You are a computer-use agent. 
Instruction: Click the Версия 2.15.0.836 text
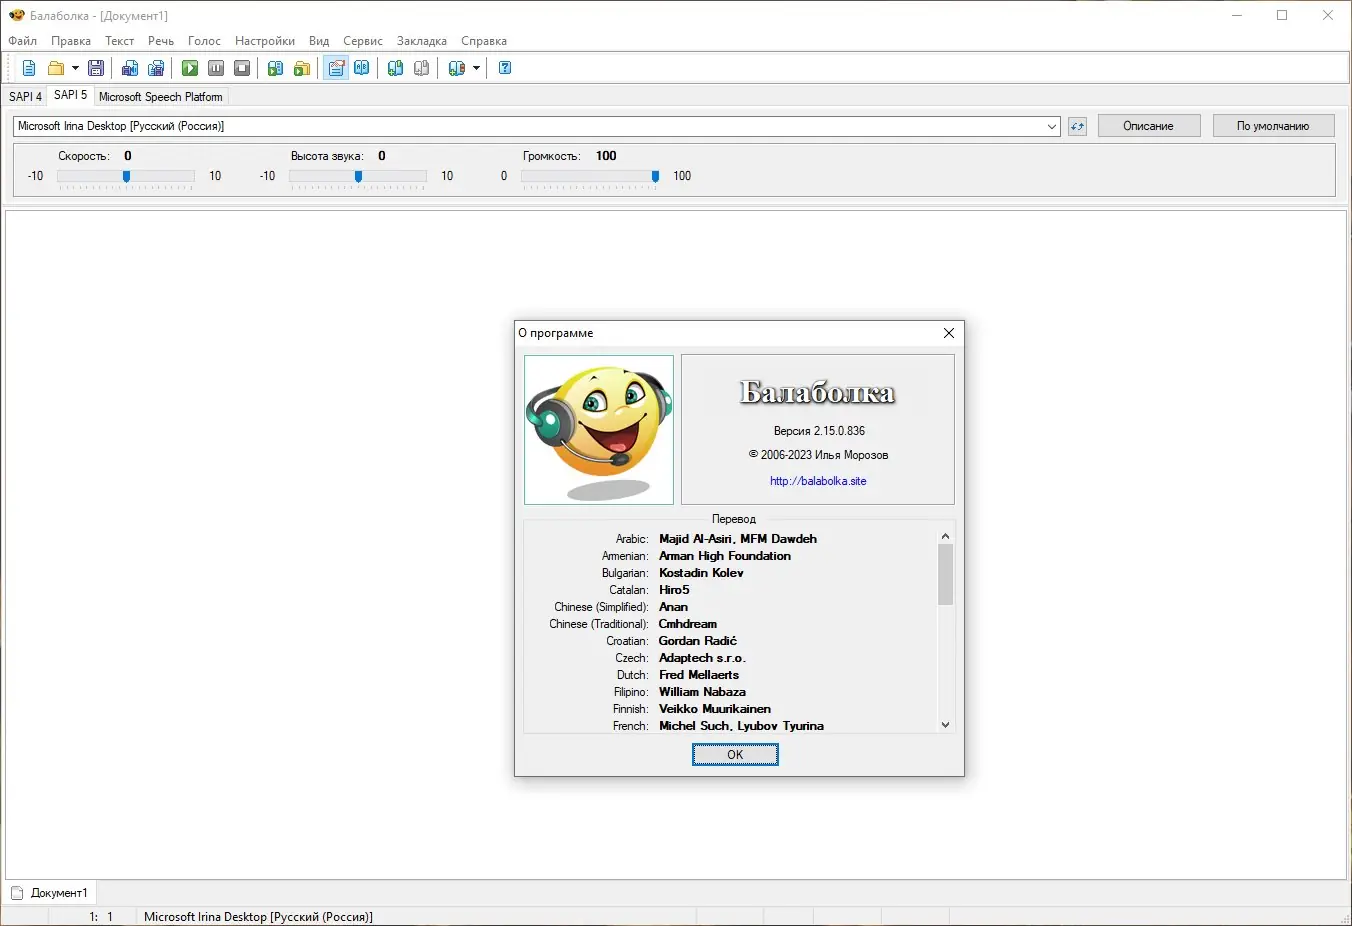click(x=819, y=431)
